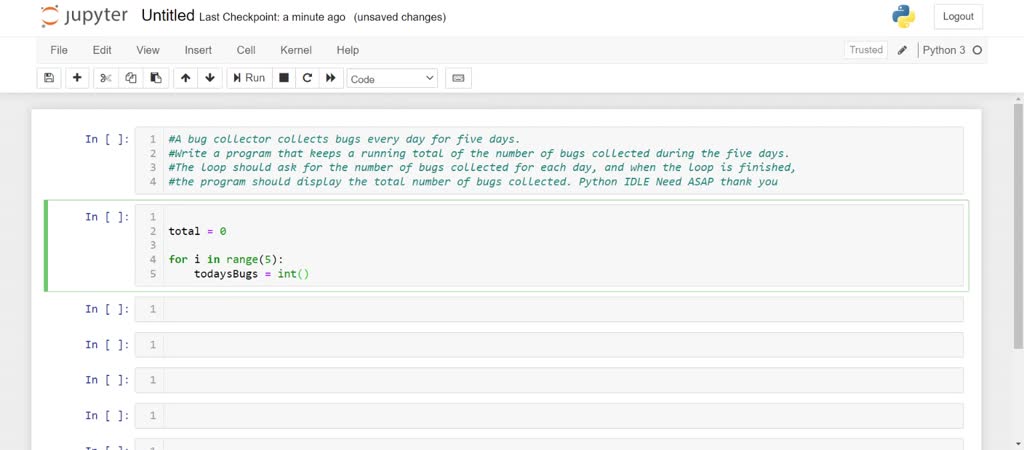This screenshot has height=450, width=1024.
Task: Run the selected cell
Action: pos(249,78)
